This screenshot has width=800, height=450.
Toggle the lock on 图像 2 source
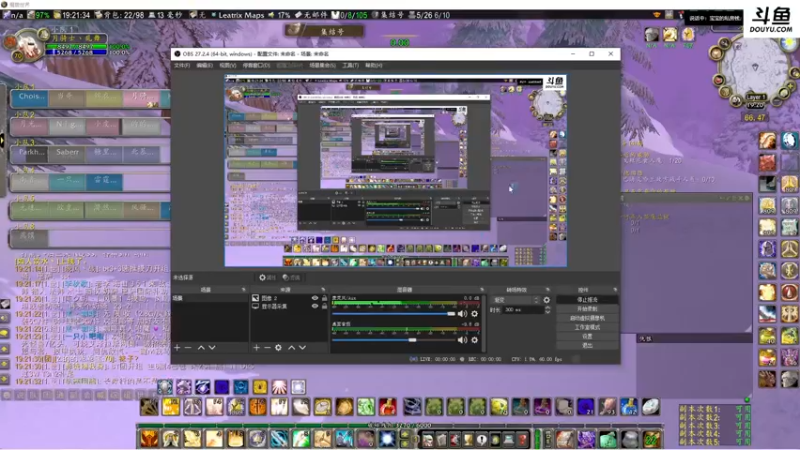click(324, 298)
